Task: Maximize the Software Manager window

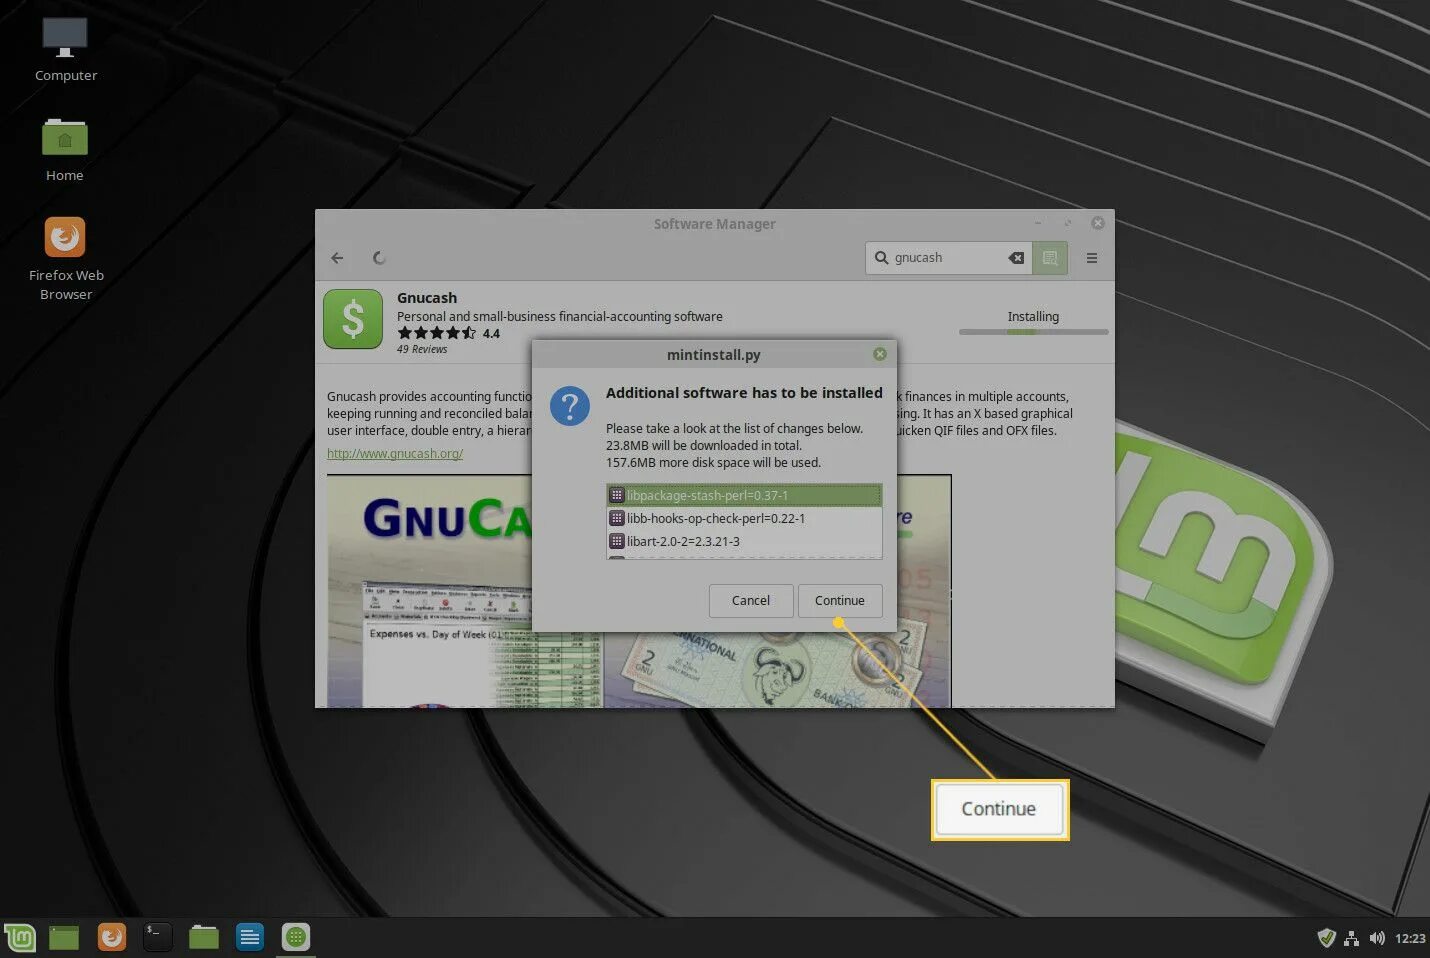Action: 1068,223
